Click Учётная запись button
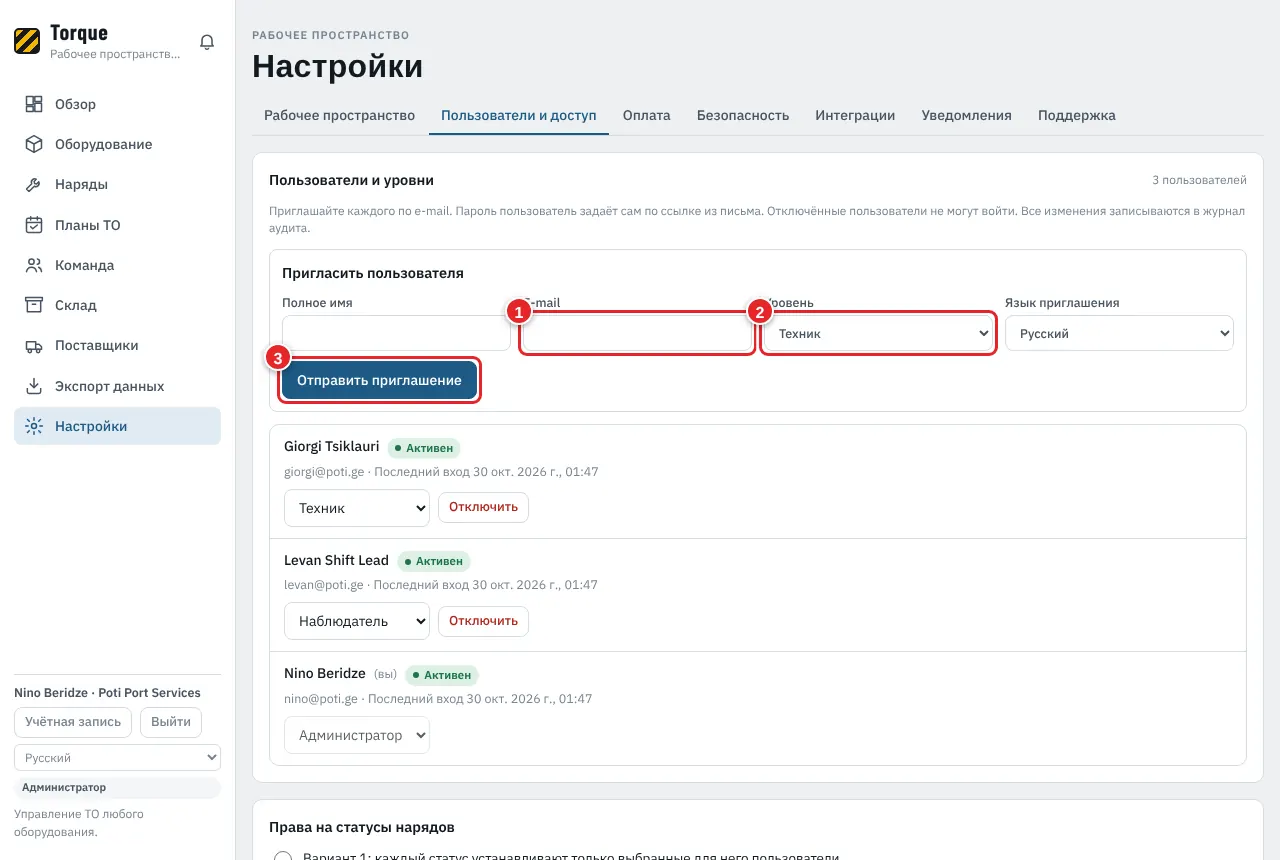 coord(73,722)
